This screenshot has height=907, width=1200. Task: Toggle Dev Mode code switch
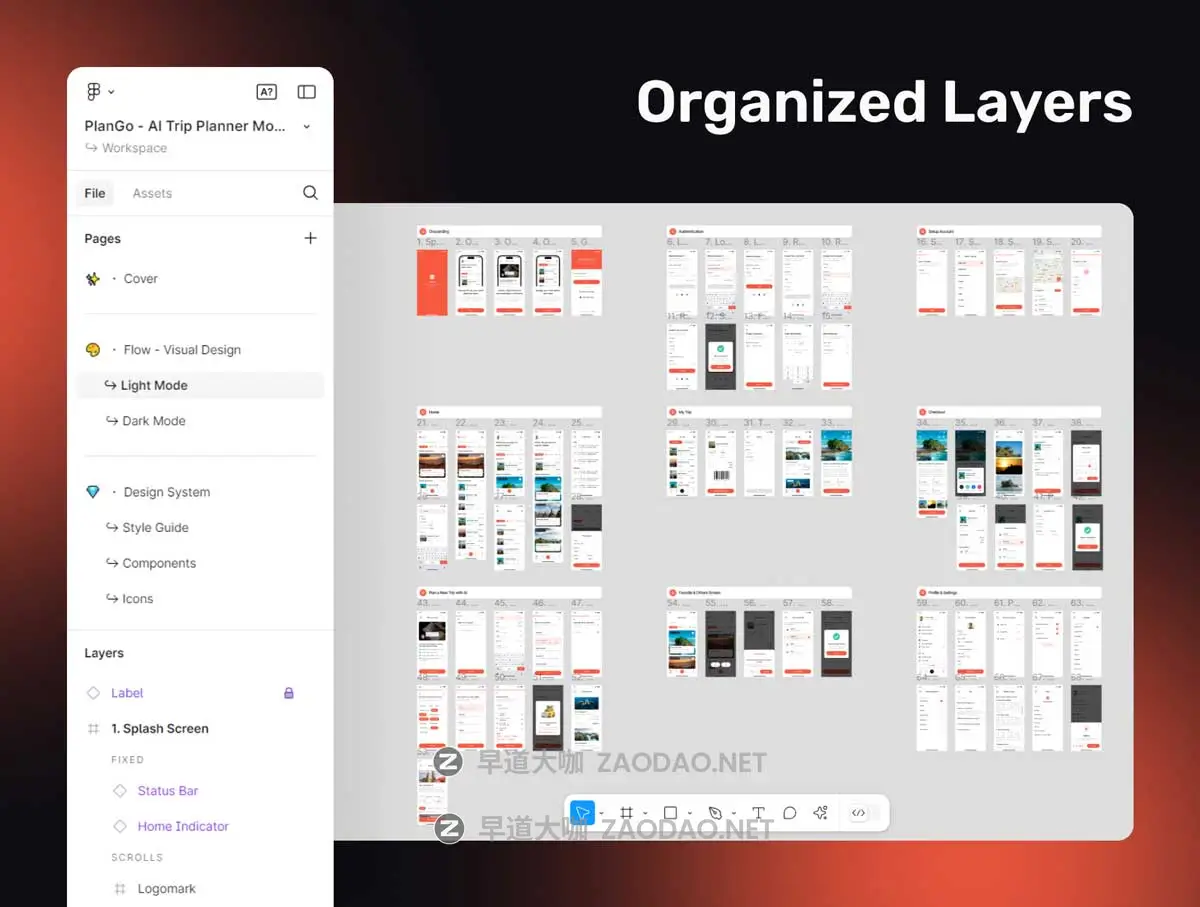click(x=858, y=813)
